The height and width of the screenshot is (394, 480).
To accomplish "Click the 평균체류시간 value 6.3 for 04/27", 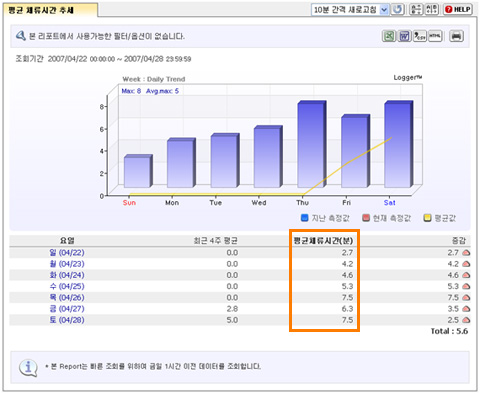I will [x=347, y=309].
